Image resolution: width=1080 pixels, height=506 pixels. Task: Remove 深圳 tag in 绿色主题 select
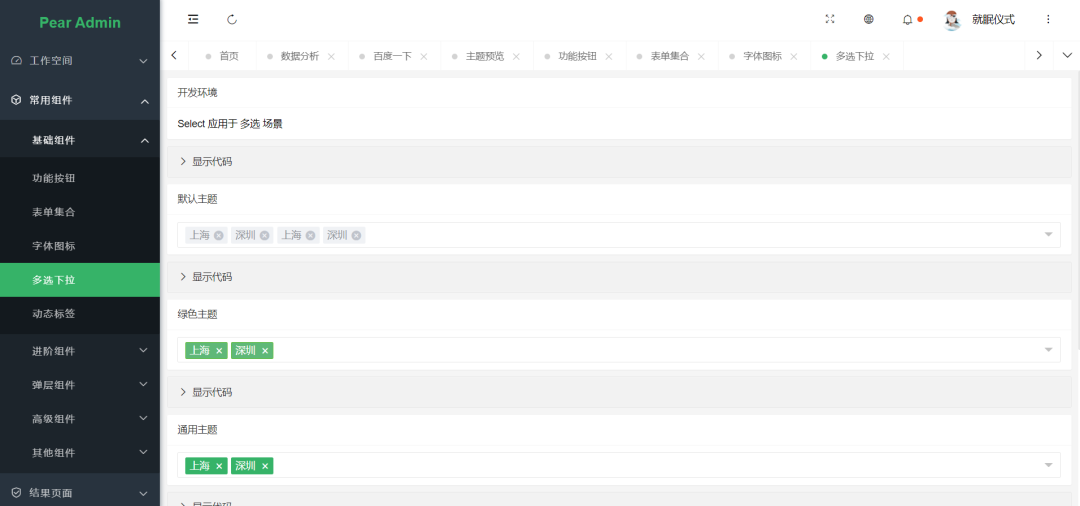pos(264,351)
